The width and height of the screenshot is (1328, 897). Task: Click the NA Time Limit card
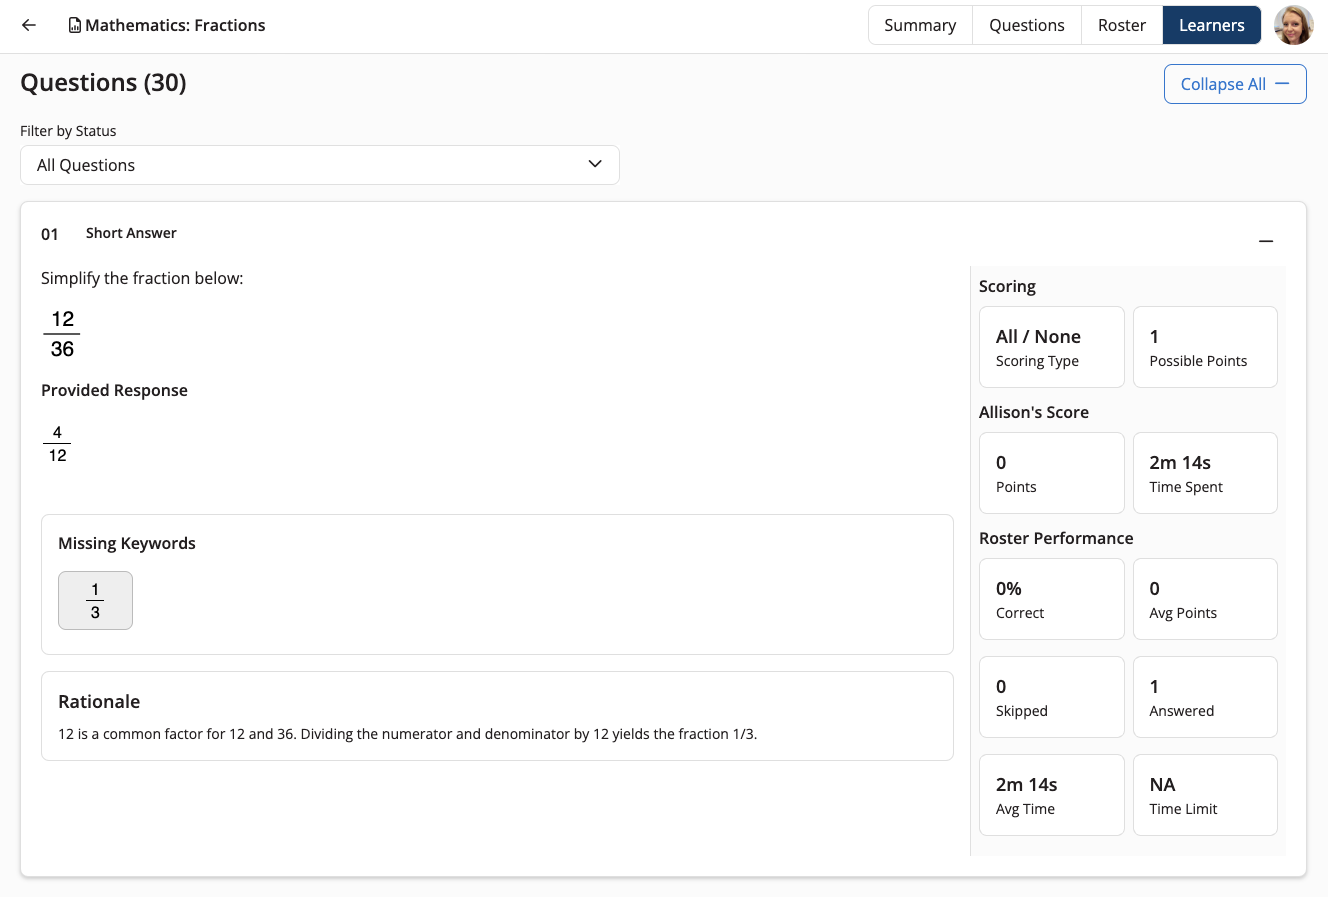click(1205, 795)
